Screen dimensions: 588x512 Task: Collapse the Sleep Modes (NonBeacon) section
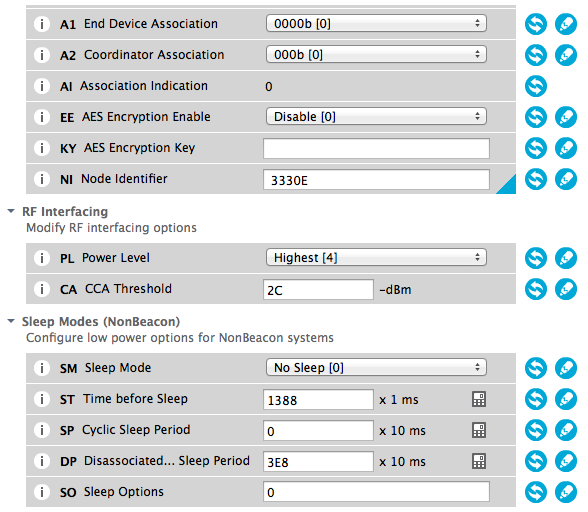(x=11, y=321)
